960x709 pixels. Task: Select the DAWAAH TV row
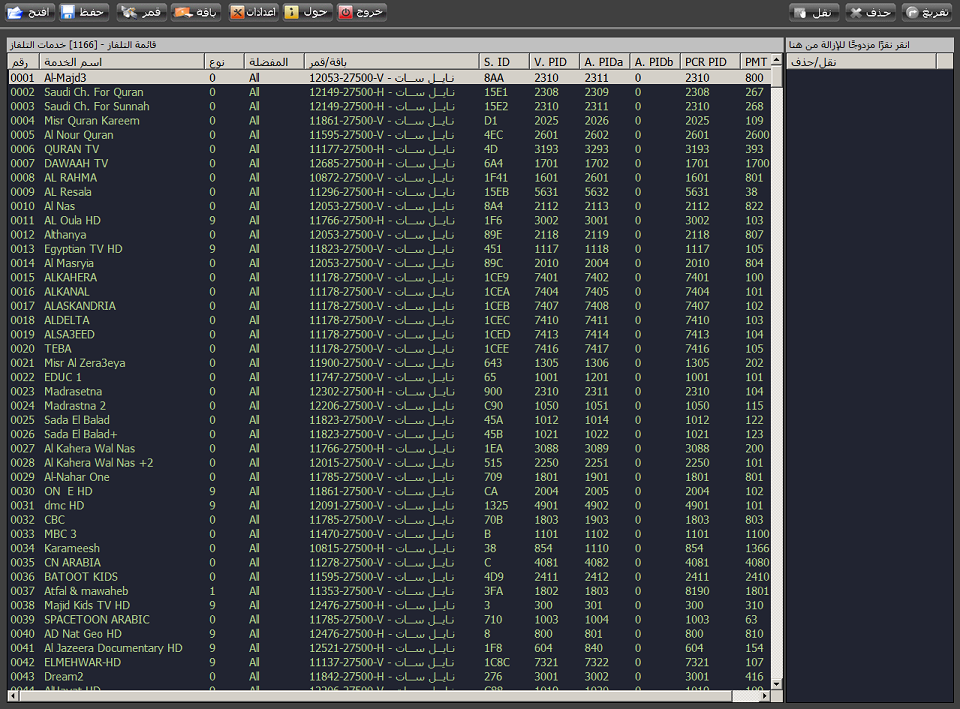(x=389, y=163)
